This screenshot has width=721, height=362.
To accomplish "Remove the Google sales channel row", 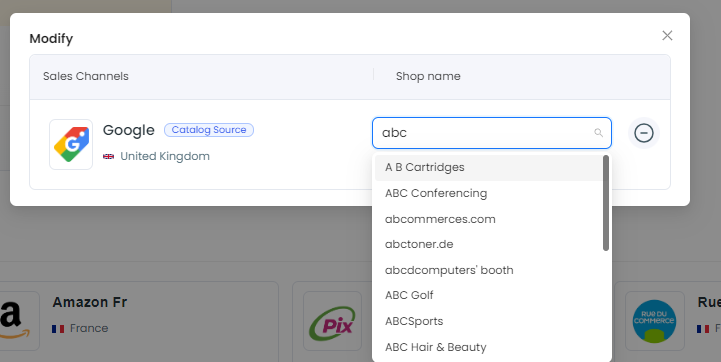I will pos(644,133).
